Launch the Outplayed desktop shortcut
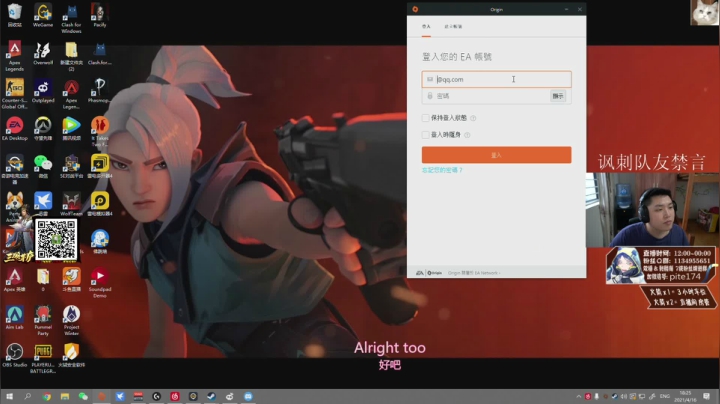The height and width of the screenshot is (404, 720). [x=43, y=90]
